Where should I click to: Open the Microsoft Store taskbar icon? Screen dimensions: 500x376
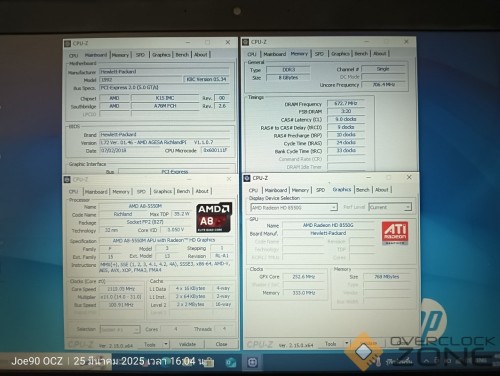click(x=209, y=362)
